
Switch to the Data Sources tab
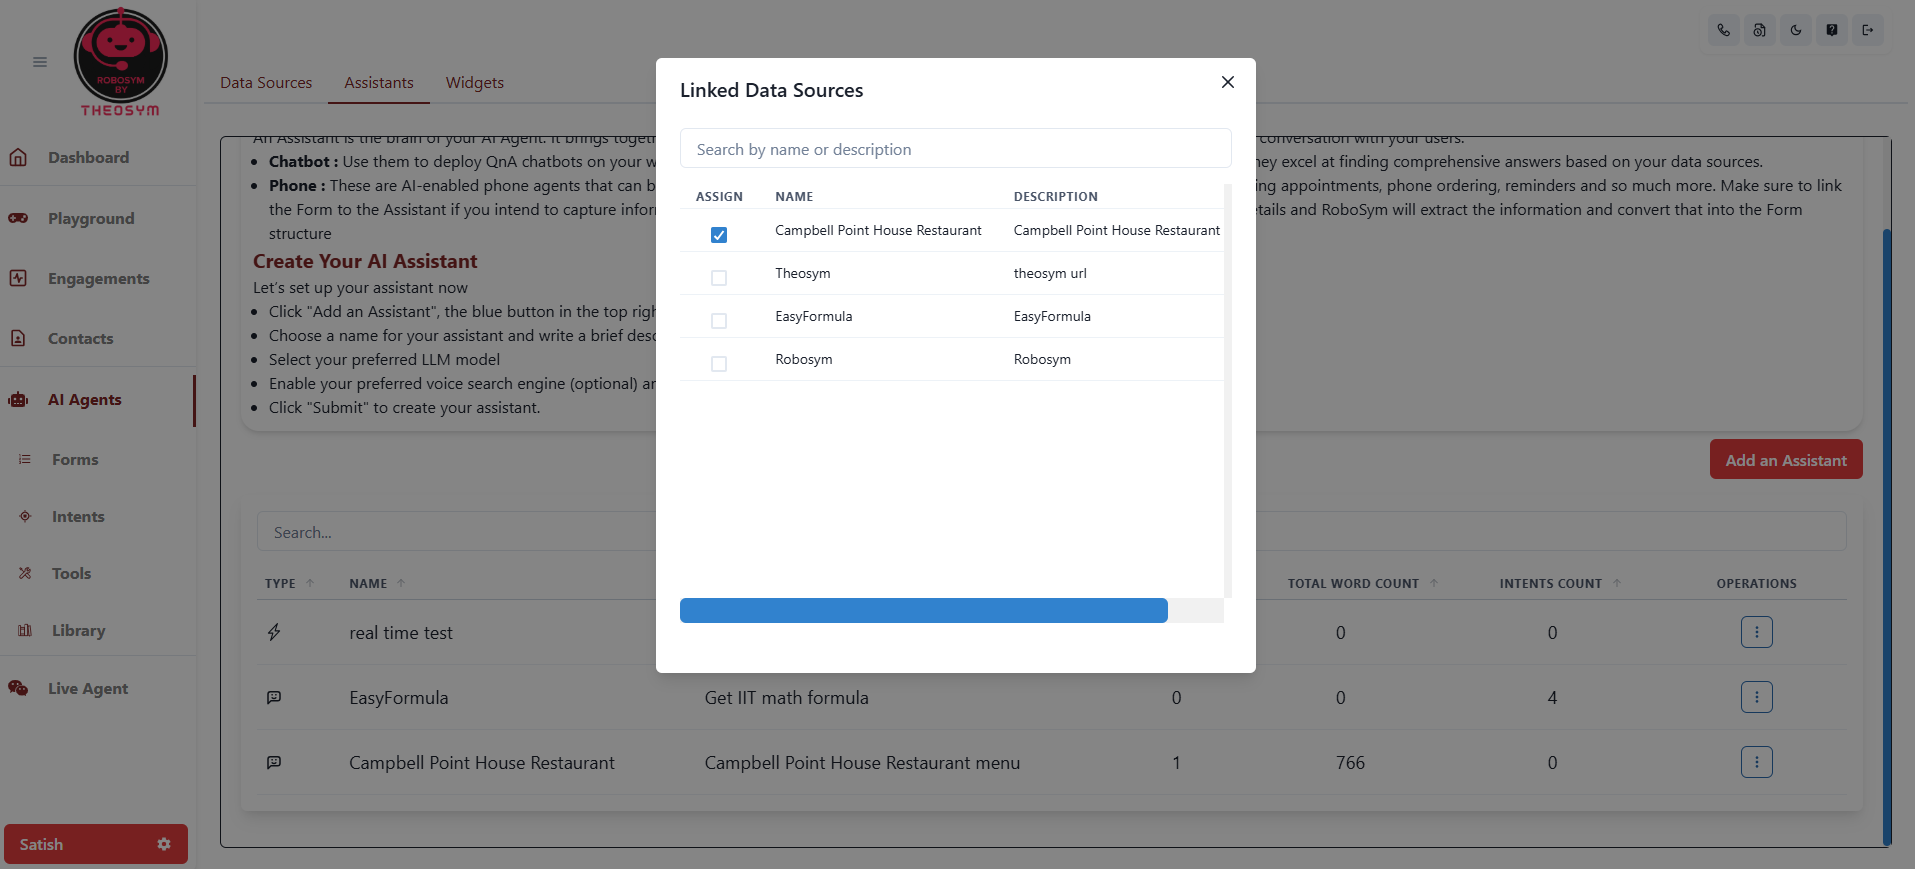coord(266,83)
